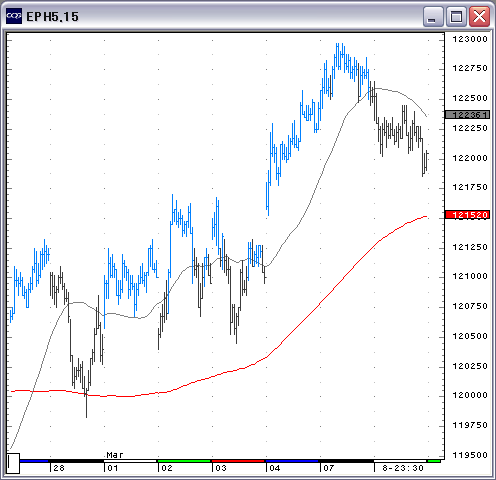The width and height of the screenshot is (496, 480).
Task: Click the 01 date marker on time axis
Action: pos(113,468)
